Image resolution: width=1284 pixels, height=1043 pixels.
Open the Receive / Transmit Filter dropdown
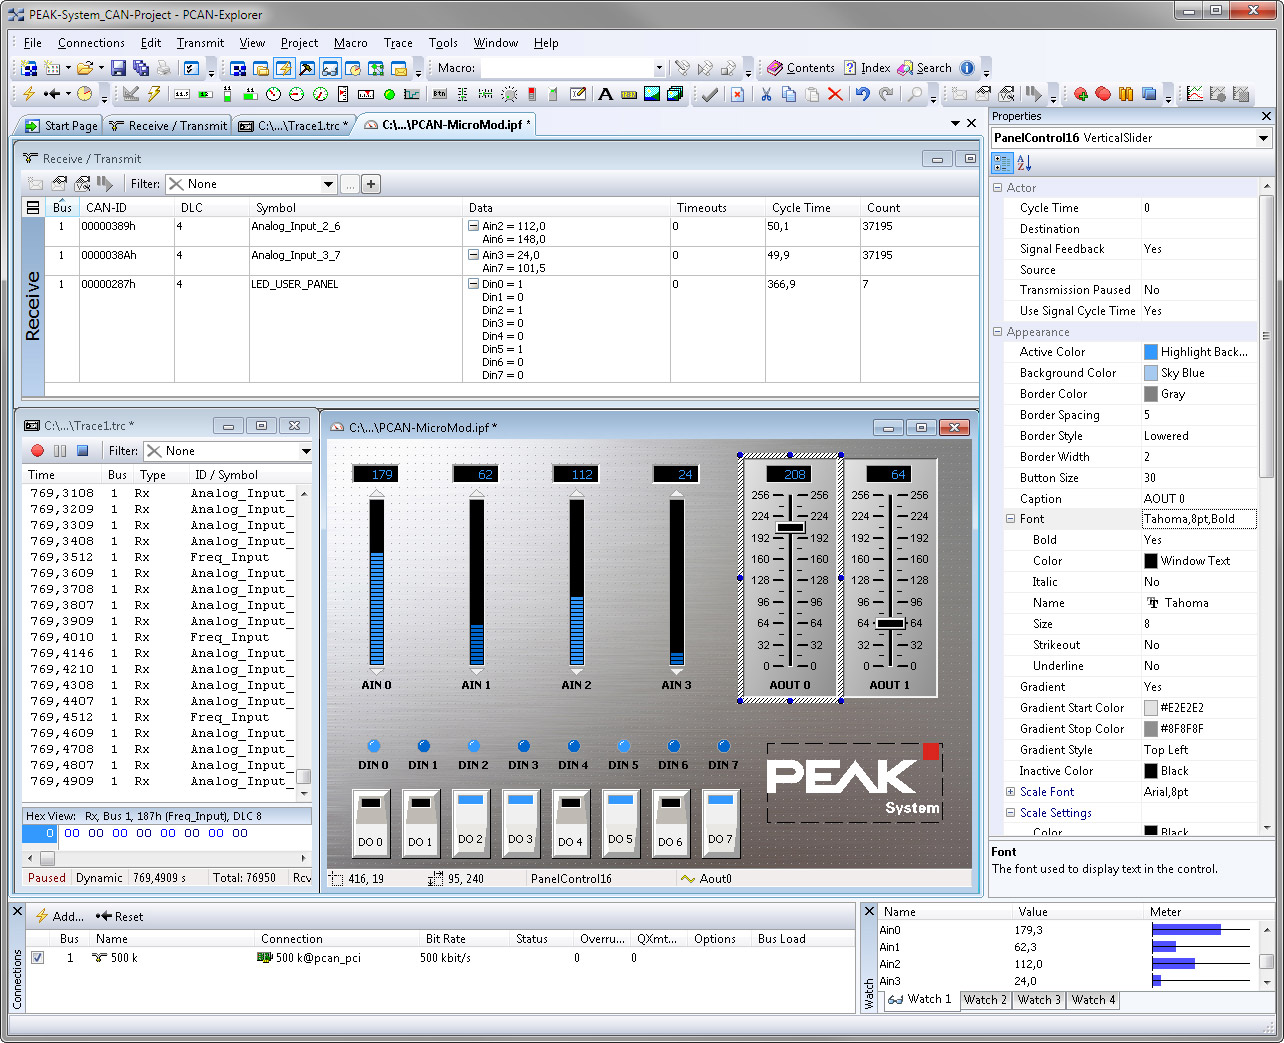click(328, 184)
